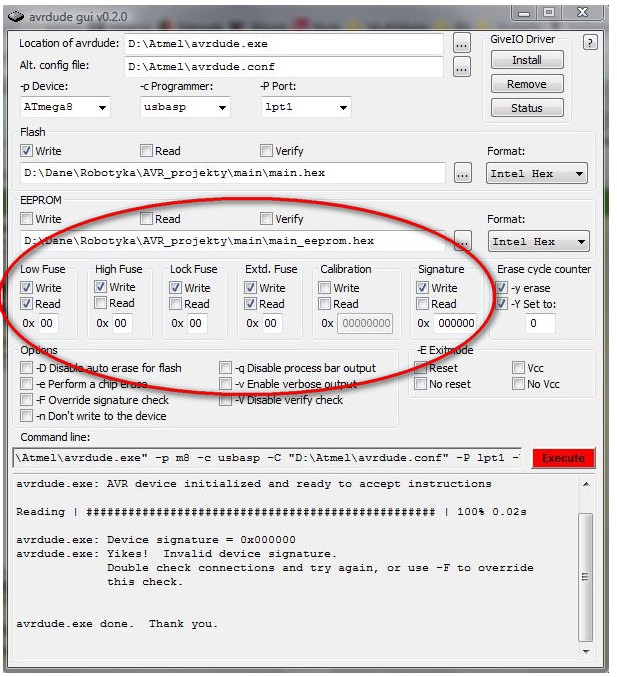Enable -F Override signature check
The image size is (617, 677).
coord(26,400)
